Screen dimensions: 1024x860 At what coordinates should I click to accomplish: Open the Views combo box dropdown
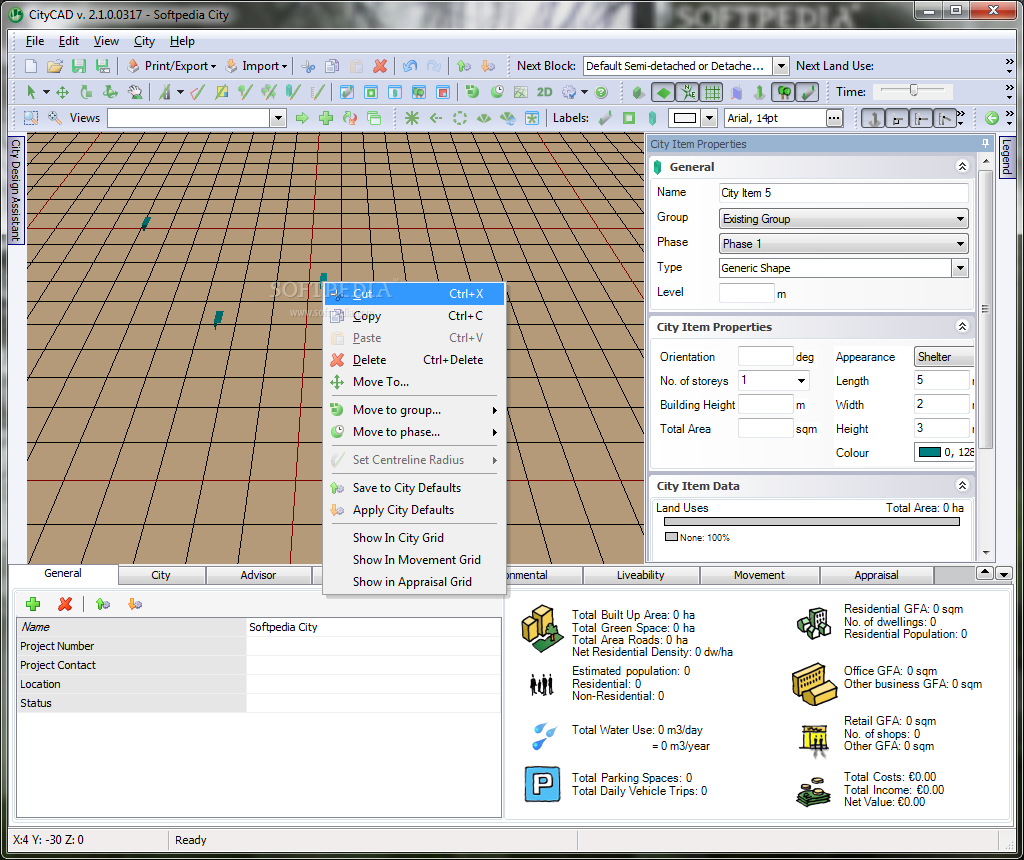[278, 118]
